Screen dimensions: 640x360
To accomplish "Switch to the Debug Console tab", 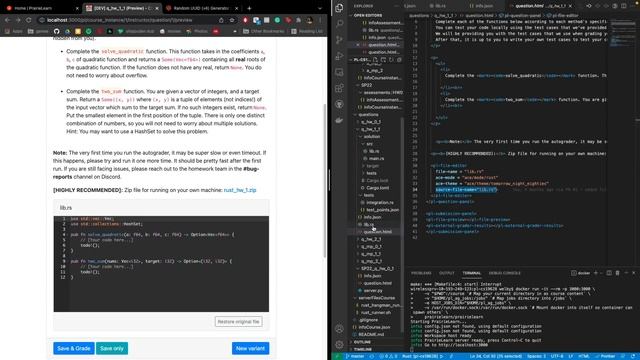I will coord(504,273).
